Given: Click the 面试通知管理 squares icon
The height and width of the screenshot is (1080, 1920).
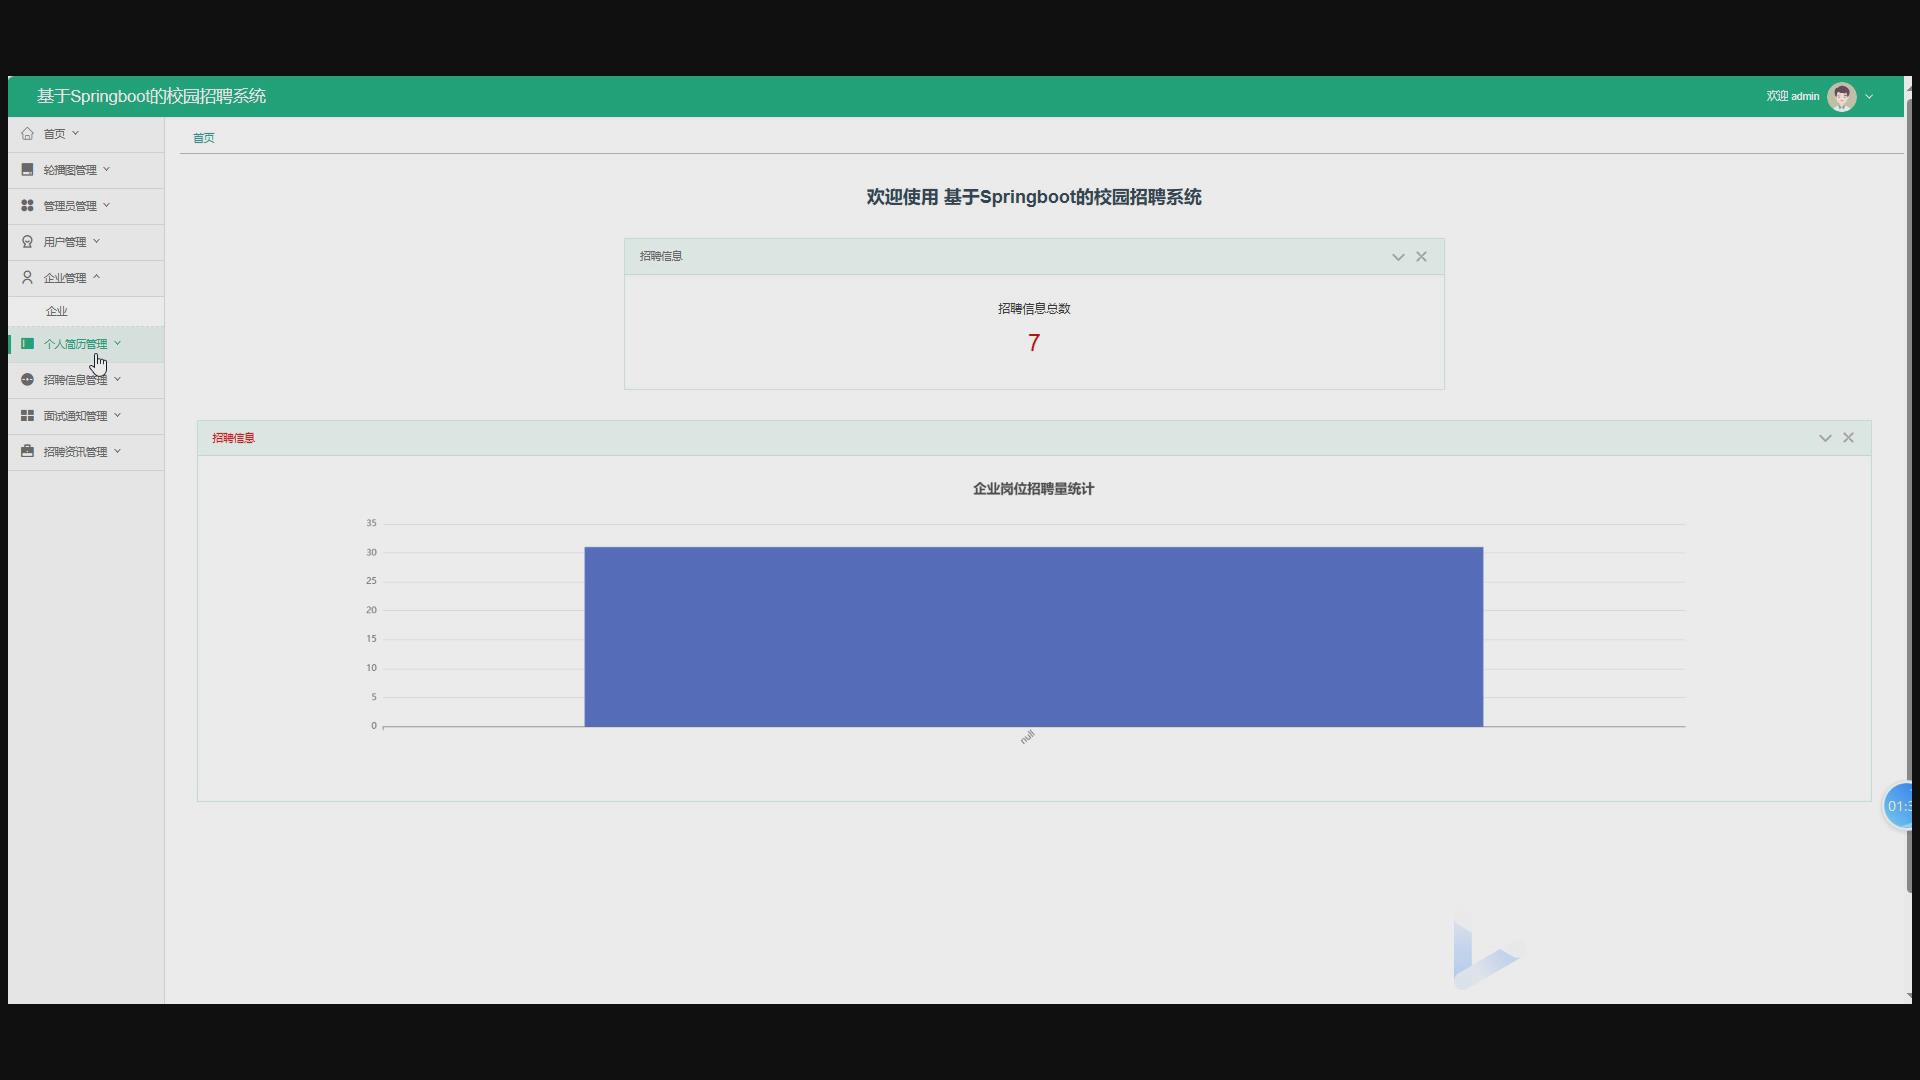Looking at the screenshot, I should [x=27, y=415].
